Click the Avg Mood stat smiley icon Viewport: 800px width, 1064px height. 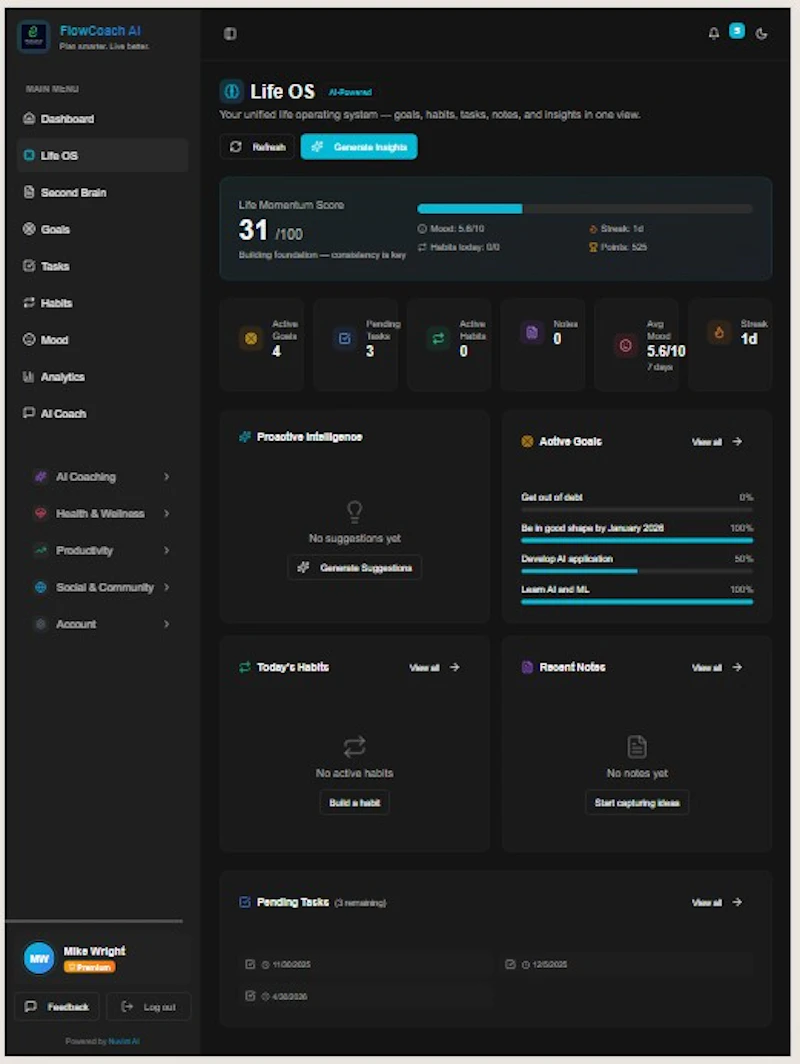tap(626, 345)
